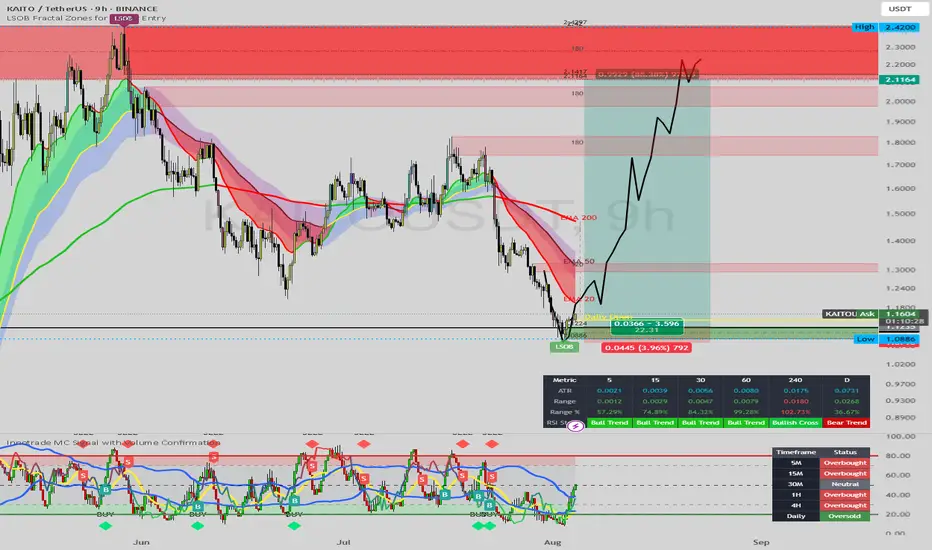932x550 pixels.
Task: Click the blue High label
Action: click(865, 27)
